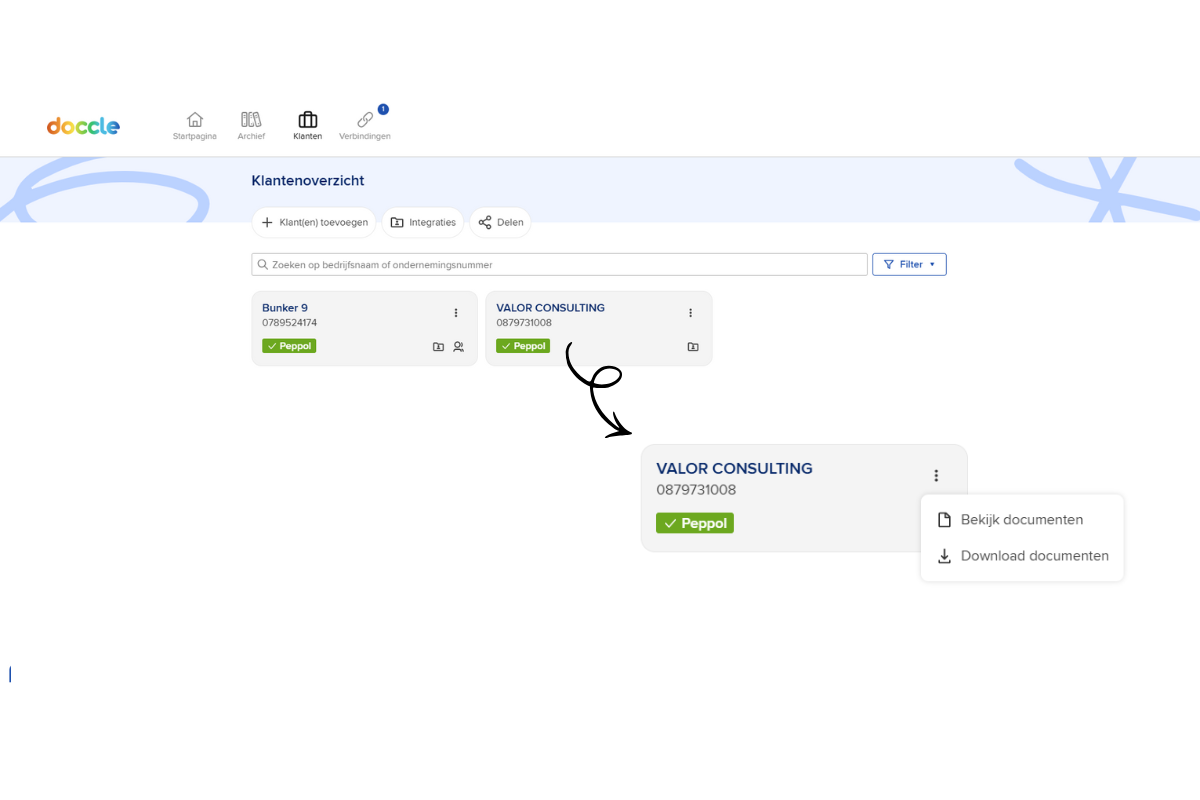Click the folder icon on Bunker 9 card
1200x800 pixels.
click(438, 347)
